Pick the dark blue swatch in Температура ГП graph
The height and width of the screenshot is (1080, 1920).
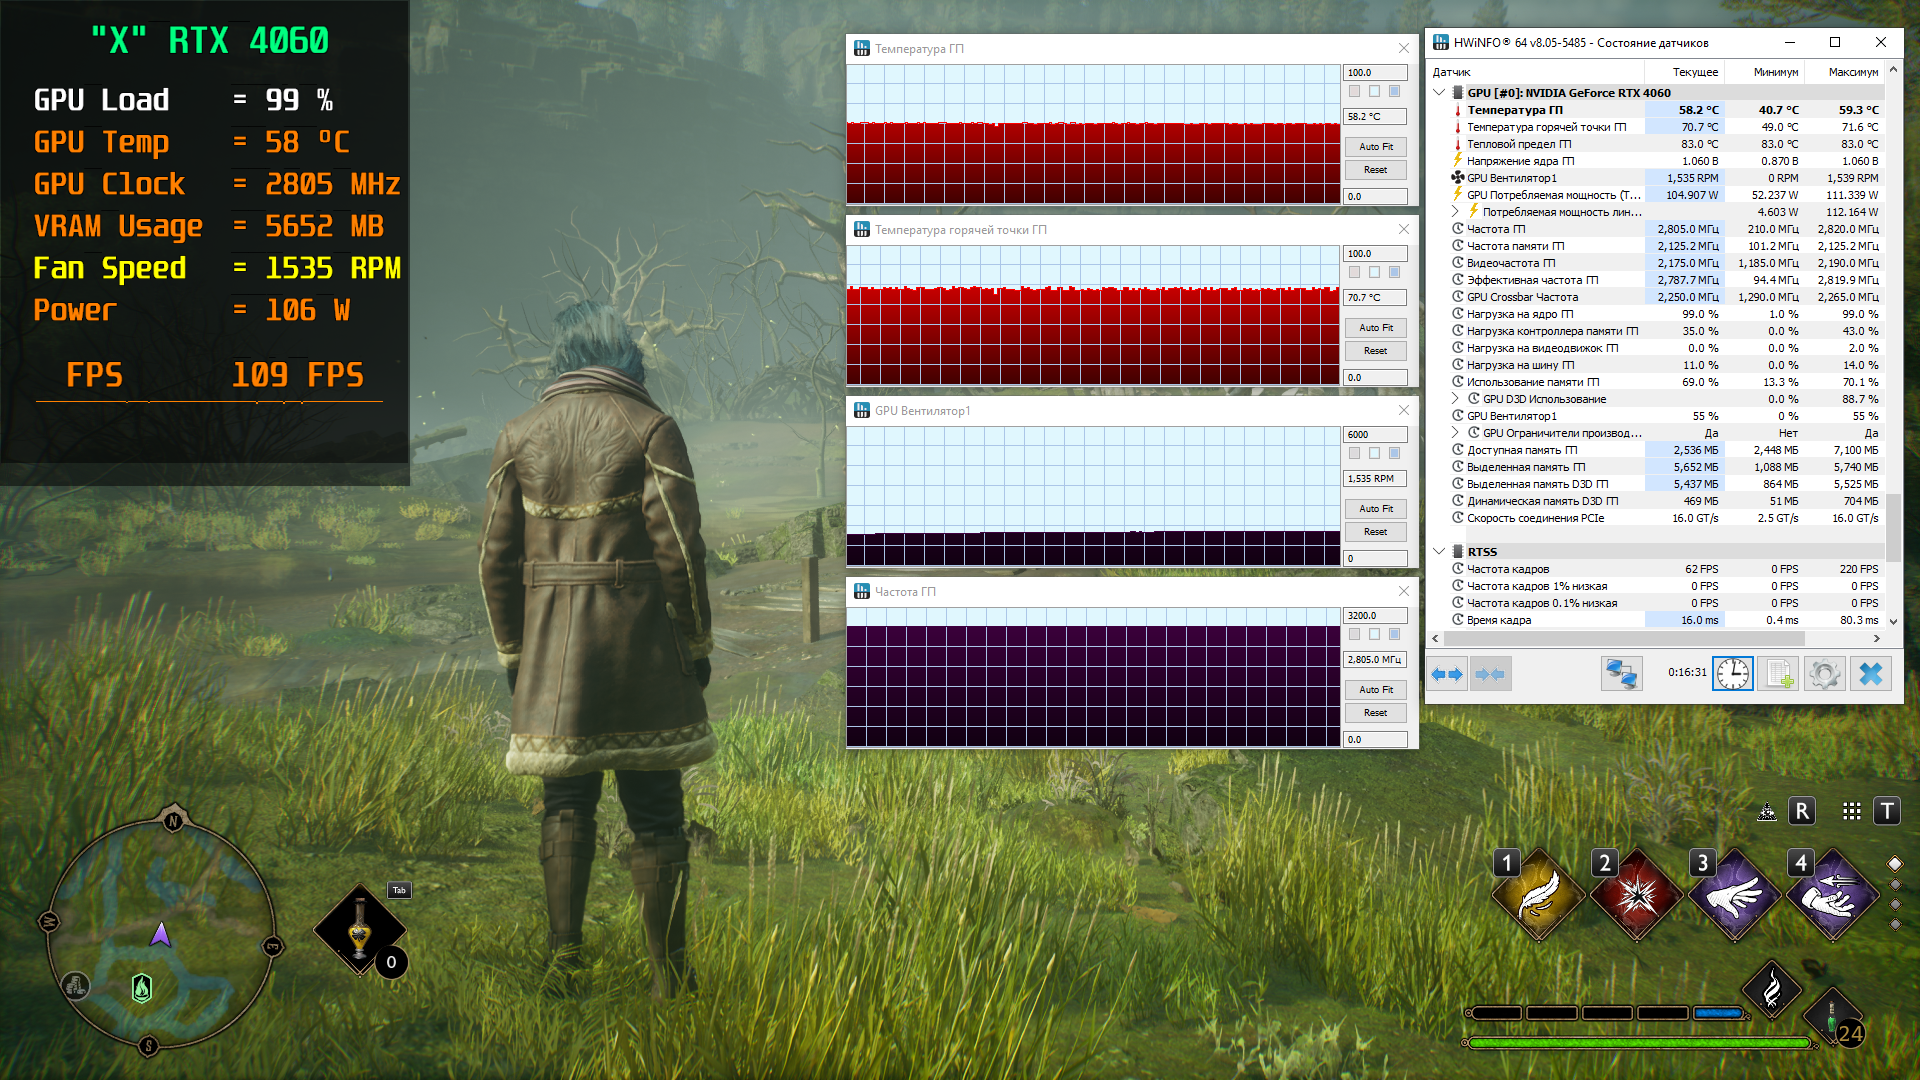click(1394, 91)
